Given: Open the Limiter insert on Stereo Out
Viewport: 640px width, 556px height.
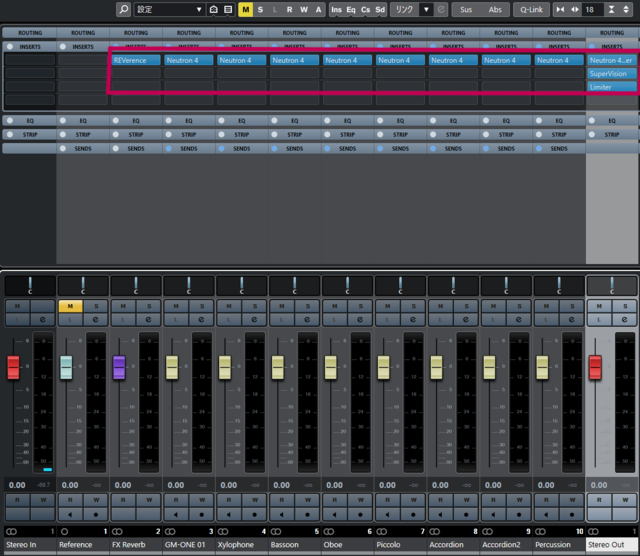Looking at the screenshot, I should (x=612, y=87).
